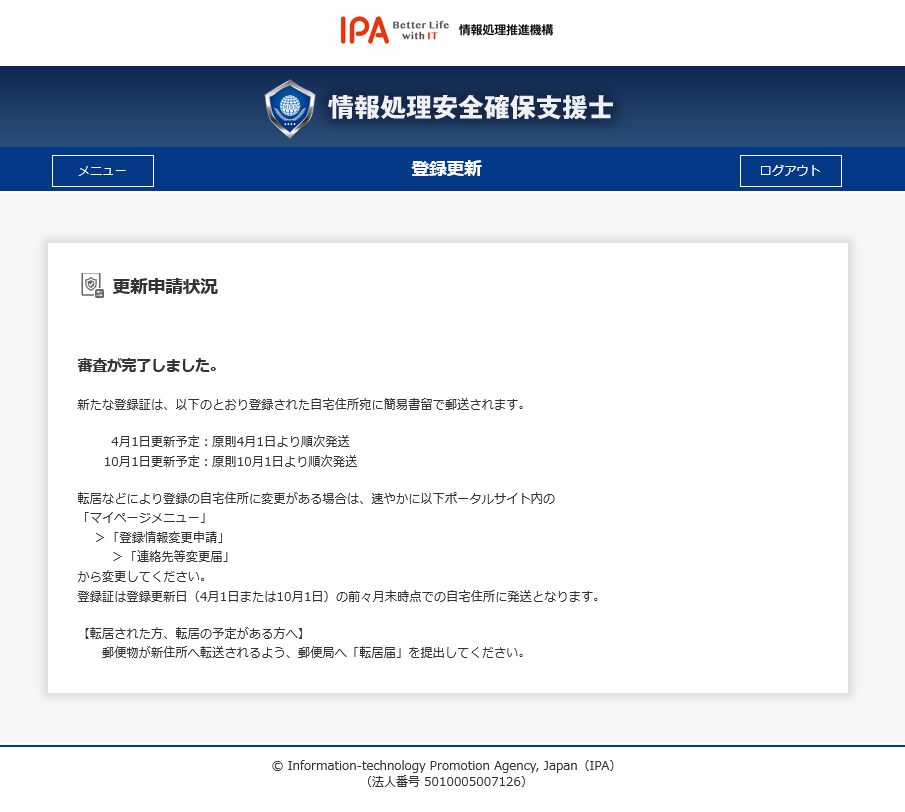Click the 登録更新 page title
This screenshot has height=812, width=905.
(x=446, y=169)
